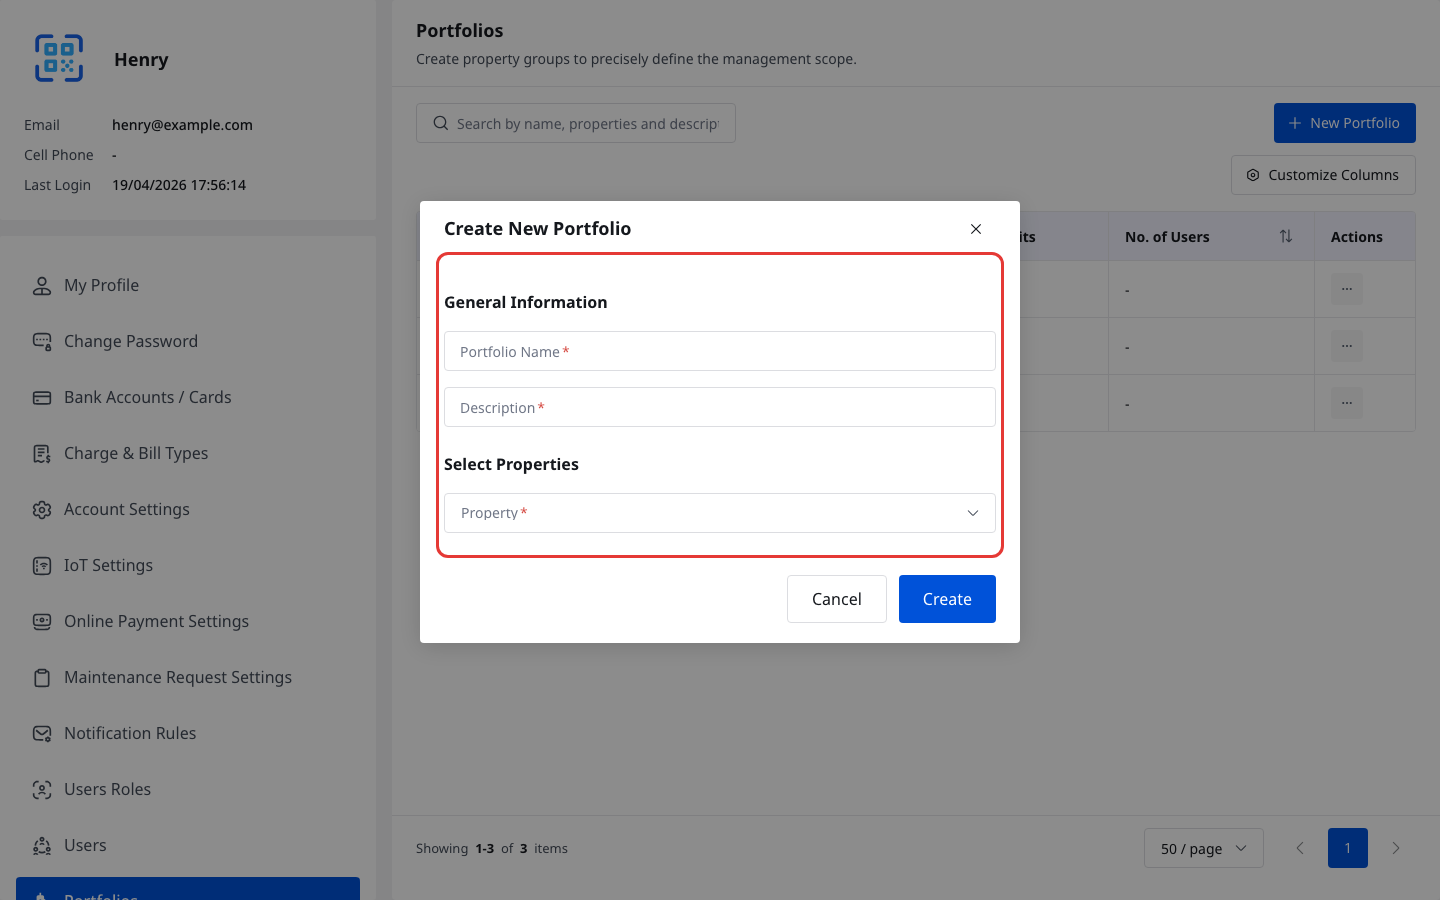The width and height of the screenshot is (1440, 900).
Task: Open Notification Rules
Action: tap(188, 734)
